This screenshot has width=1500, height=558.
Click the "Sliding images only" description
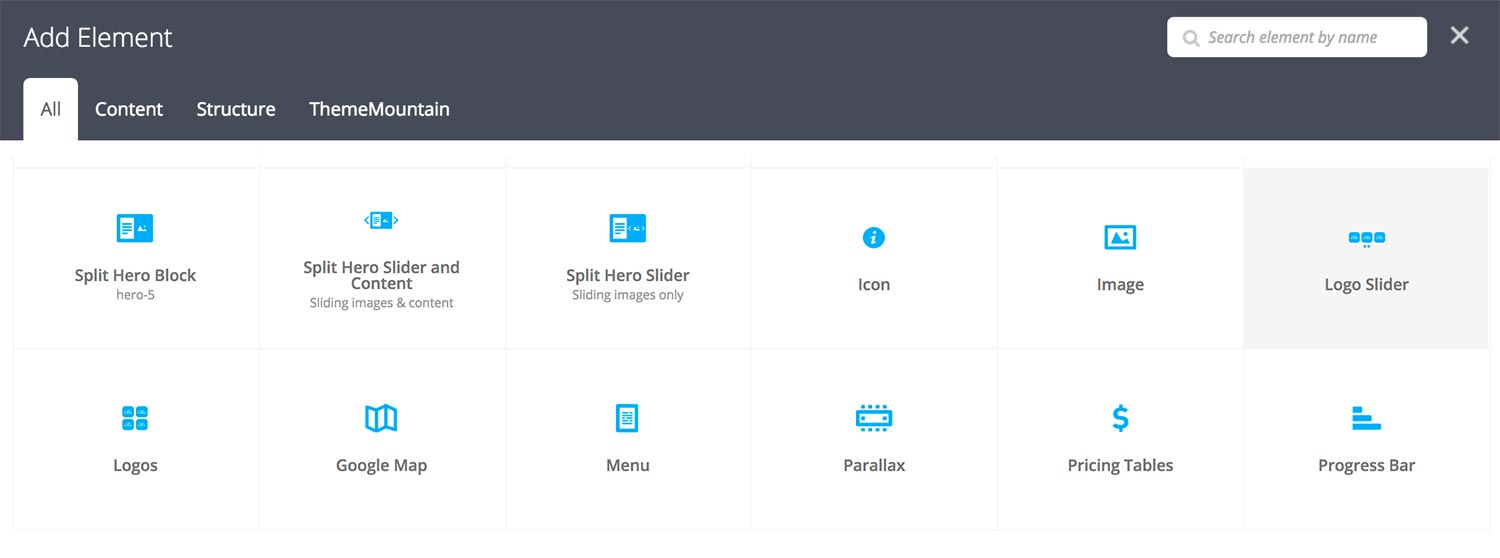[x=628, y=295]
